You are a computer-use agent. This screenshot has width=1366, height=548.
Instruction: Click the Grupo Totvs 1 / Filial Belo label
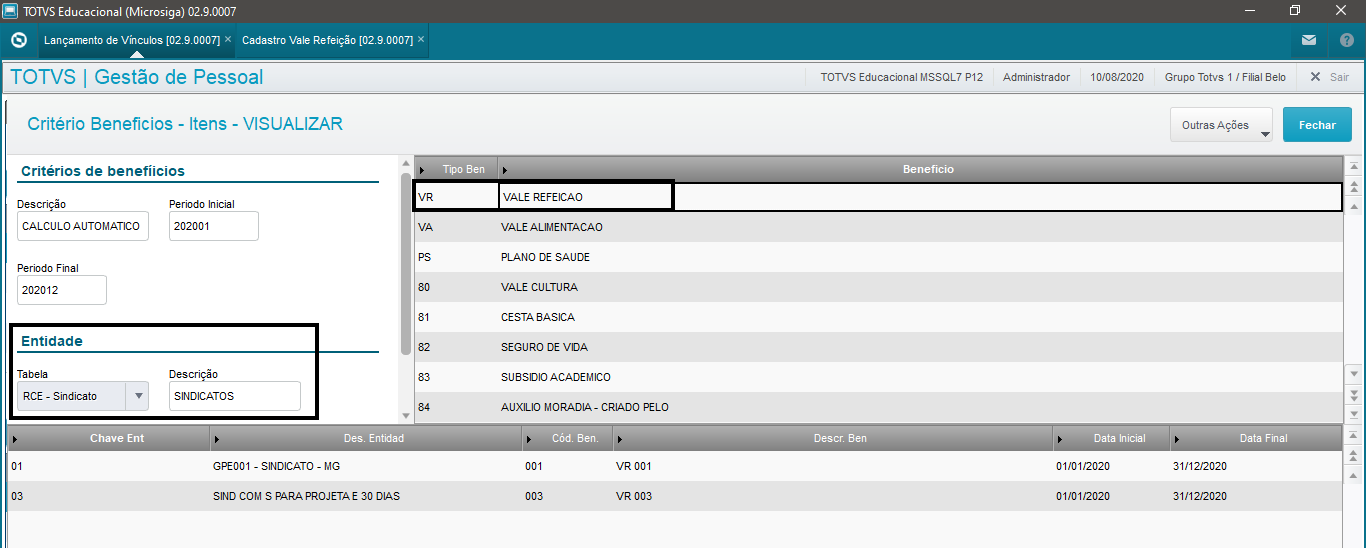click(x=1225, y=77)
